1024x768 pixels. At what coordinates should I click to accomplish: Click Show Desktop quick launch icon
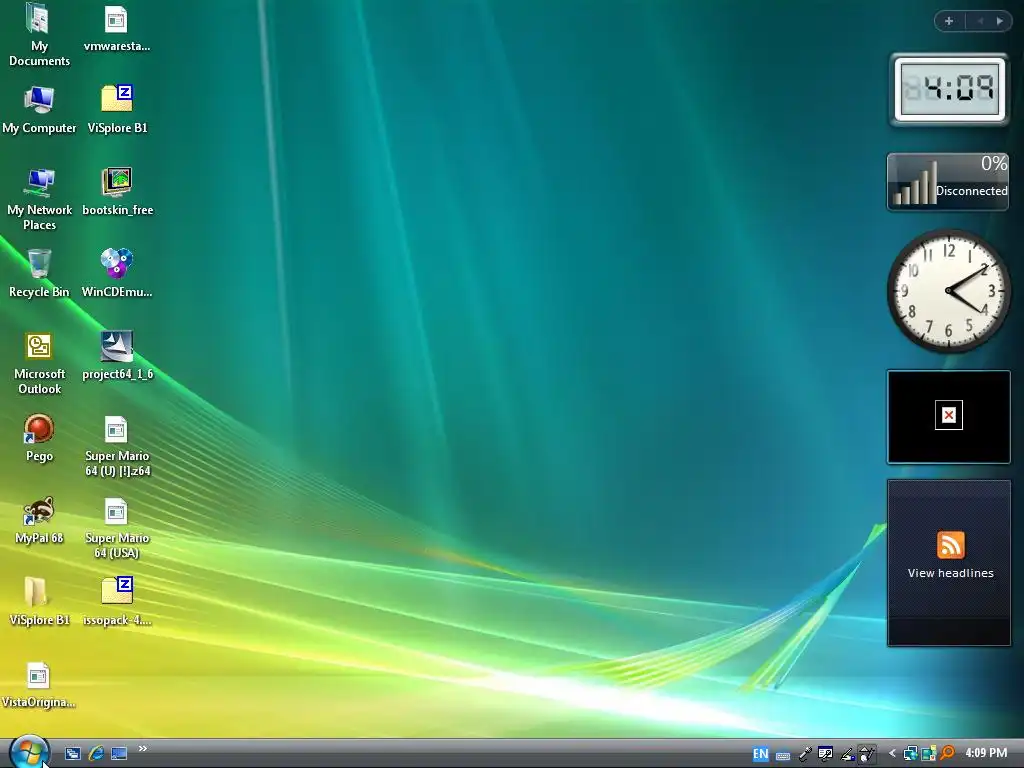(x=72, y=754)
